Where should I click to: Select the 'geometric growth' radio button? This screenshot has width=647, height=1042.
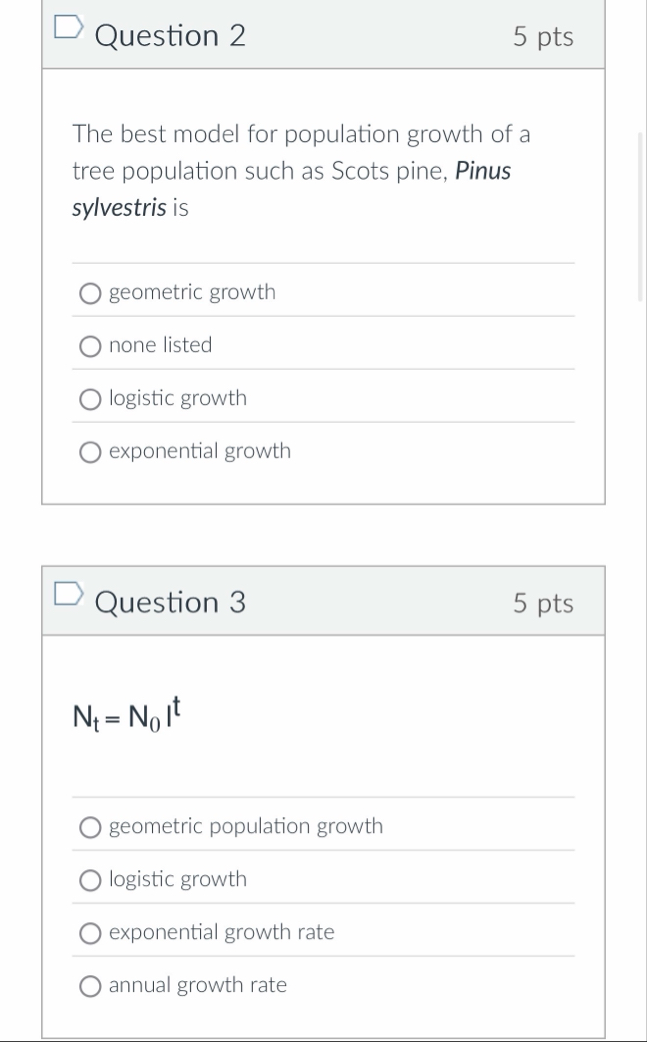tap(91, 293)
